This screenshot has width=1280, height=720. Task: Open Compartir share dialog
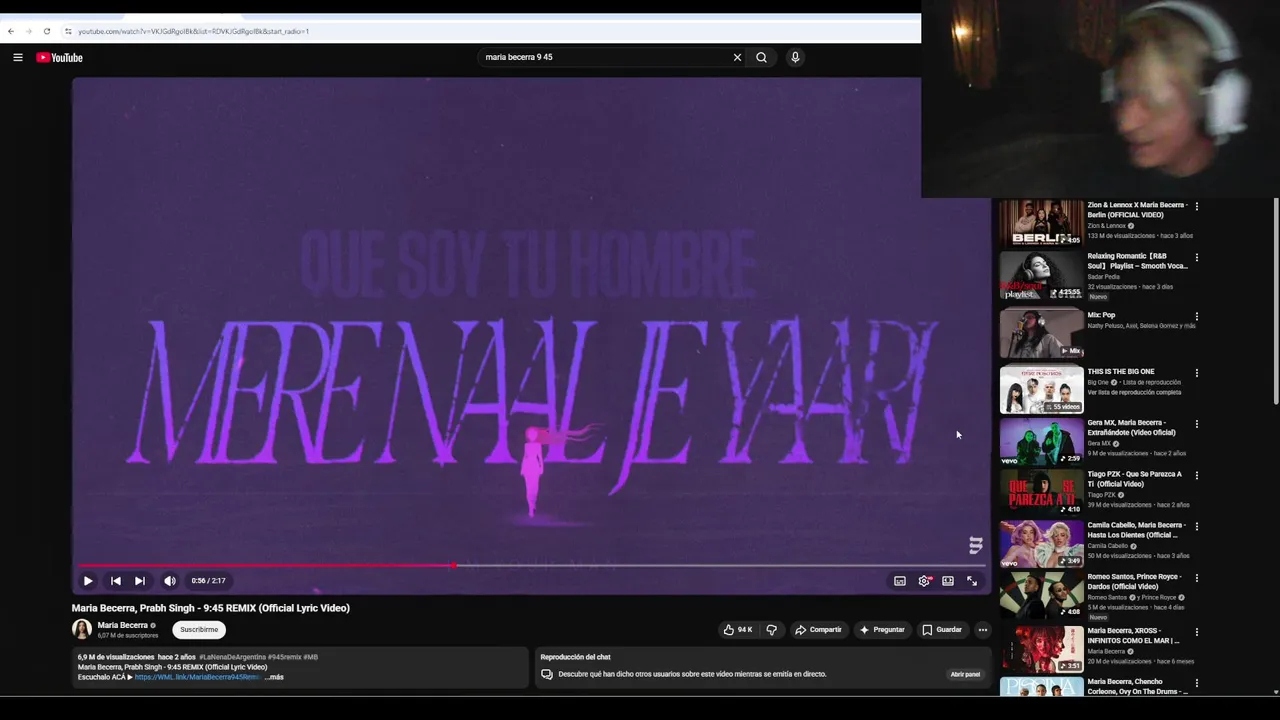818,629
